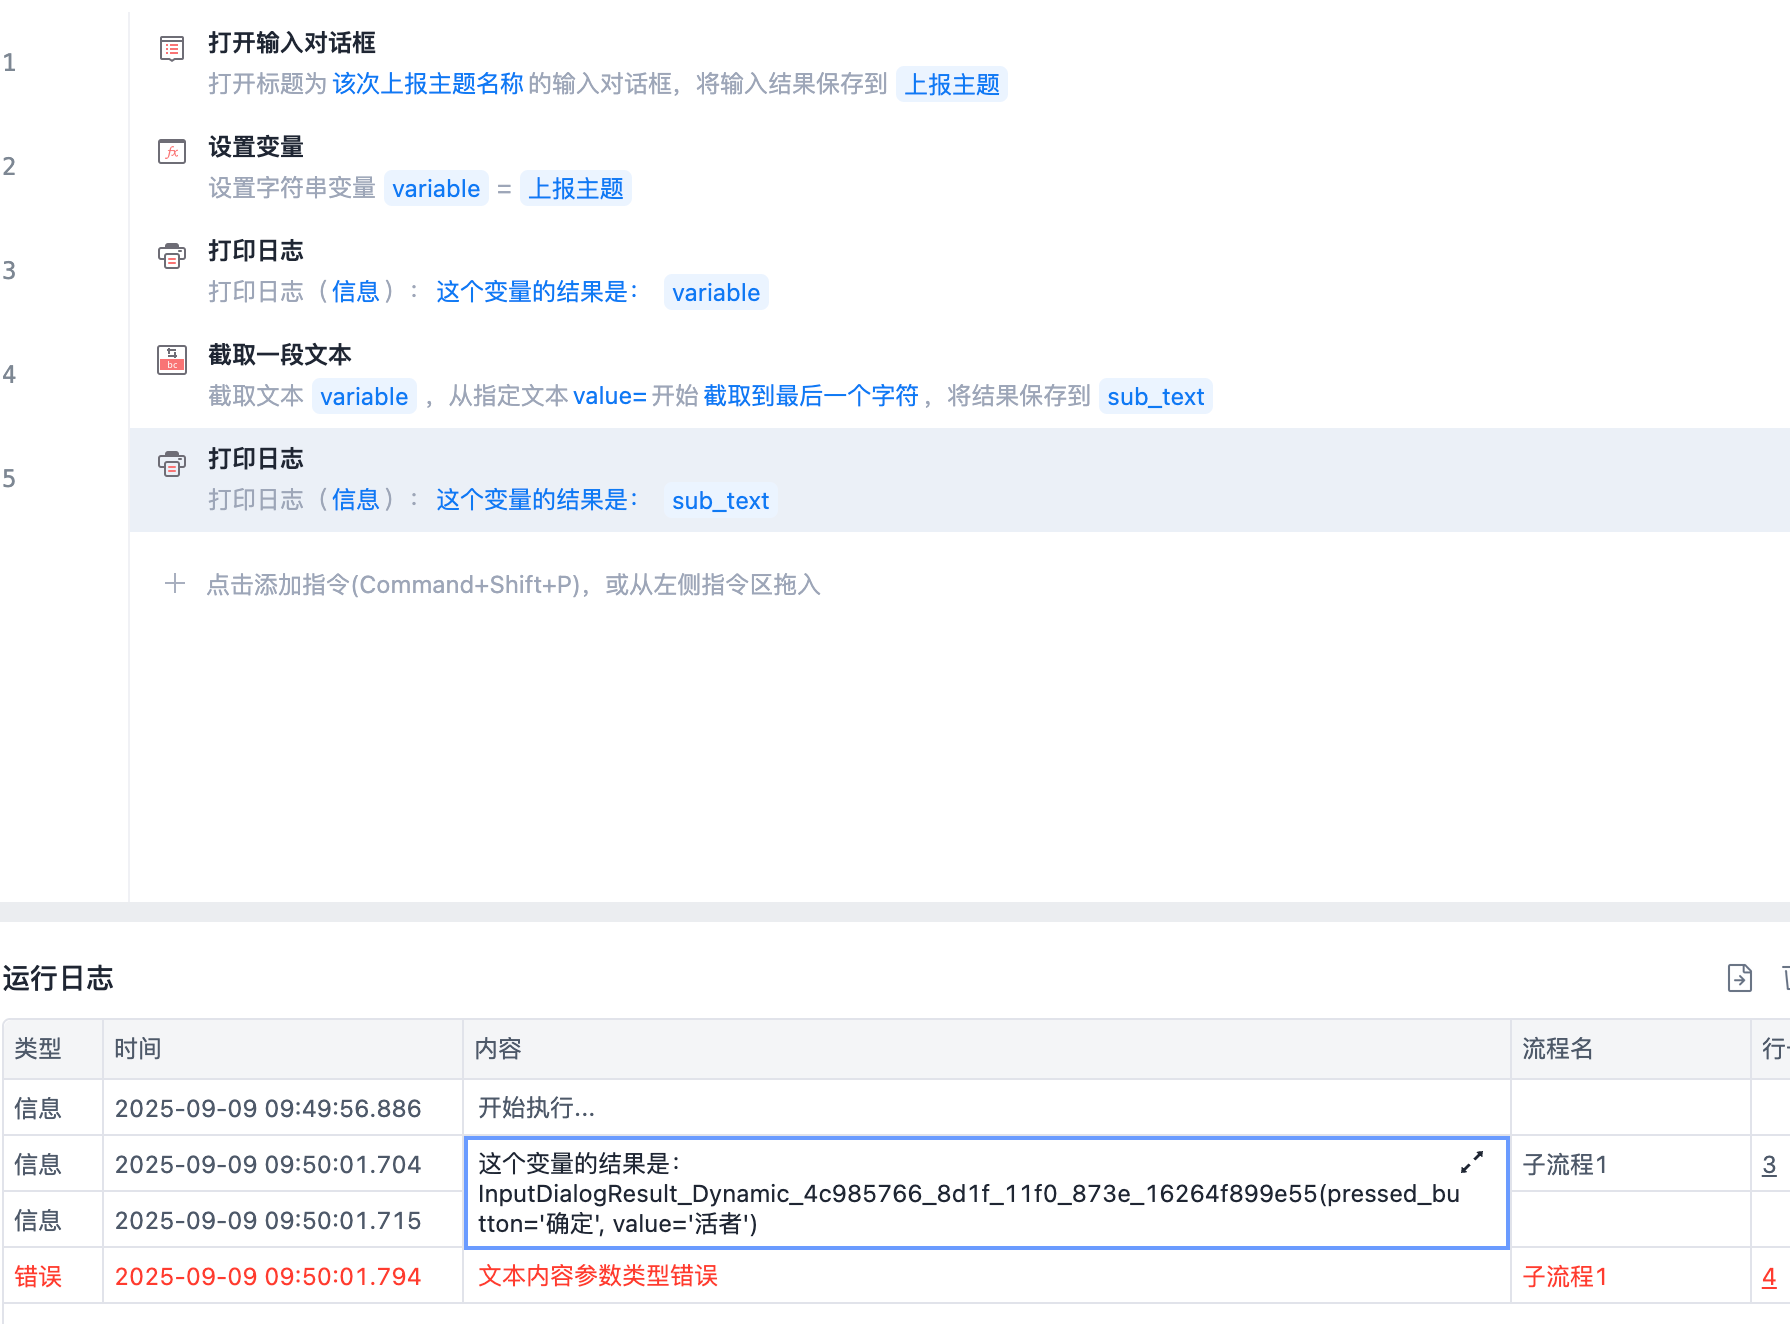Click the export log file icon
Image resolution: width=1790 pixels, height=1324 pixels.
(1740, 978)
